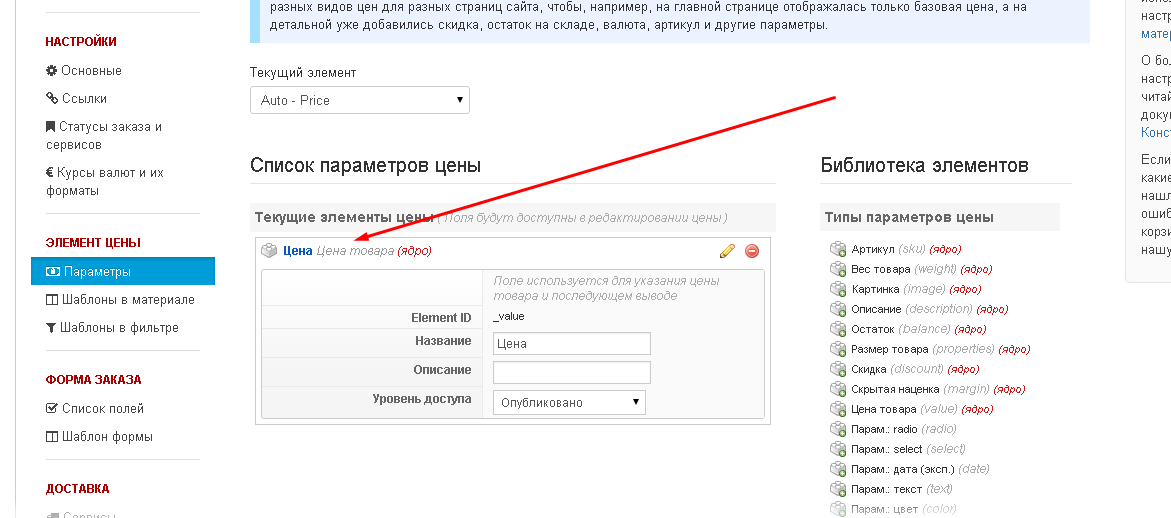Open the Текущий элемент dropdown
Viewport: 1171px width, 518px height.
coord(360,100)
